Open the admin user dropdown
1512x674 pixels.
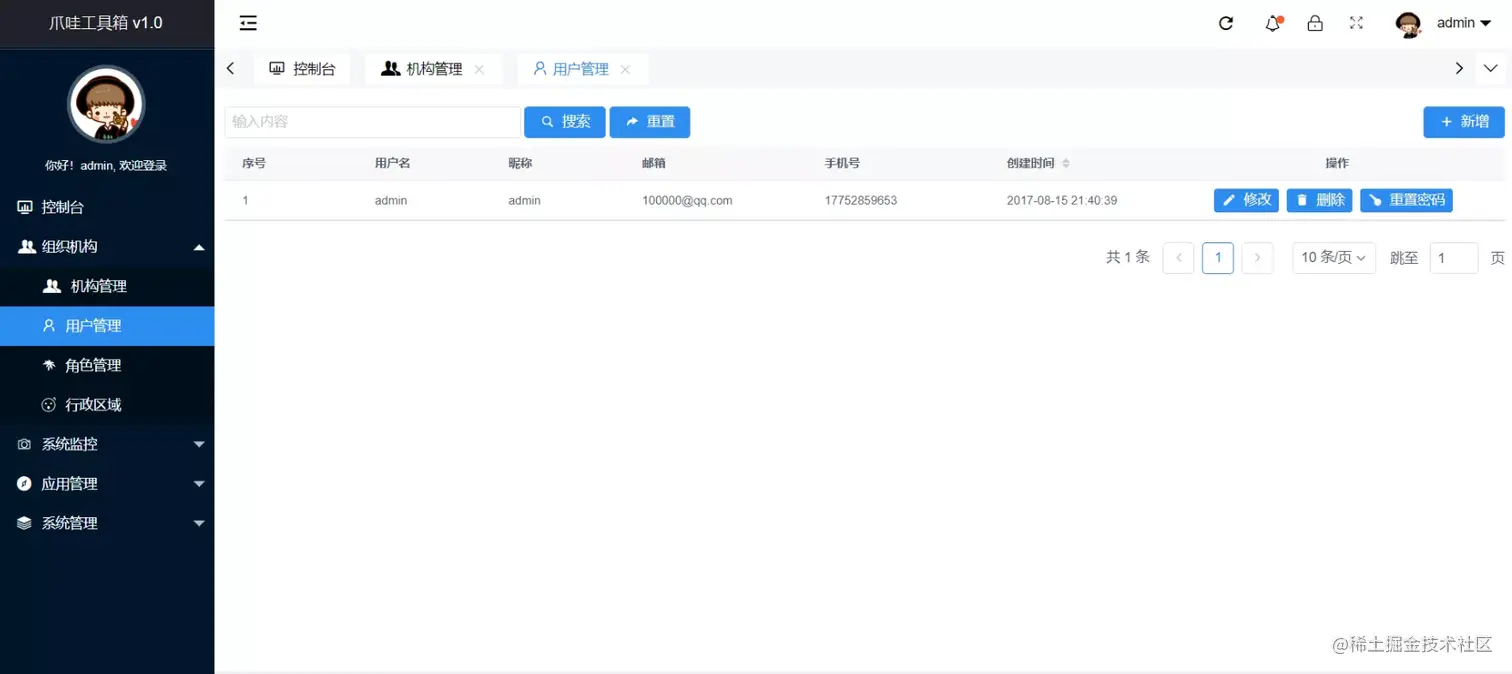pyautogui.click(x=1464, y=23)
